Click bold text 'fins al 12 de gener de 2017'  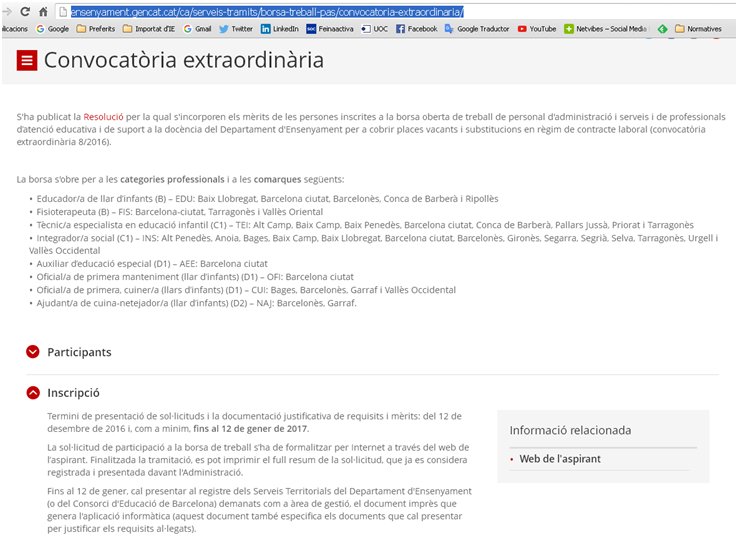tap(250, 429)
